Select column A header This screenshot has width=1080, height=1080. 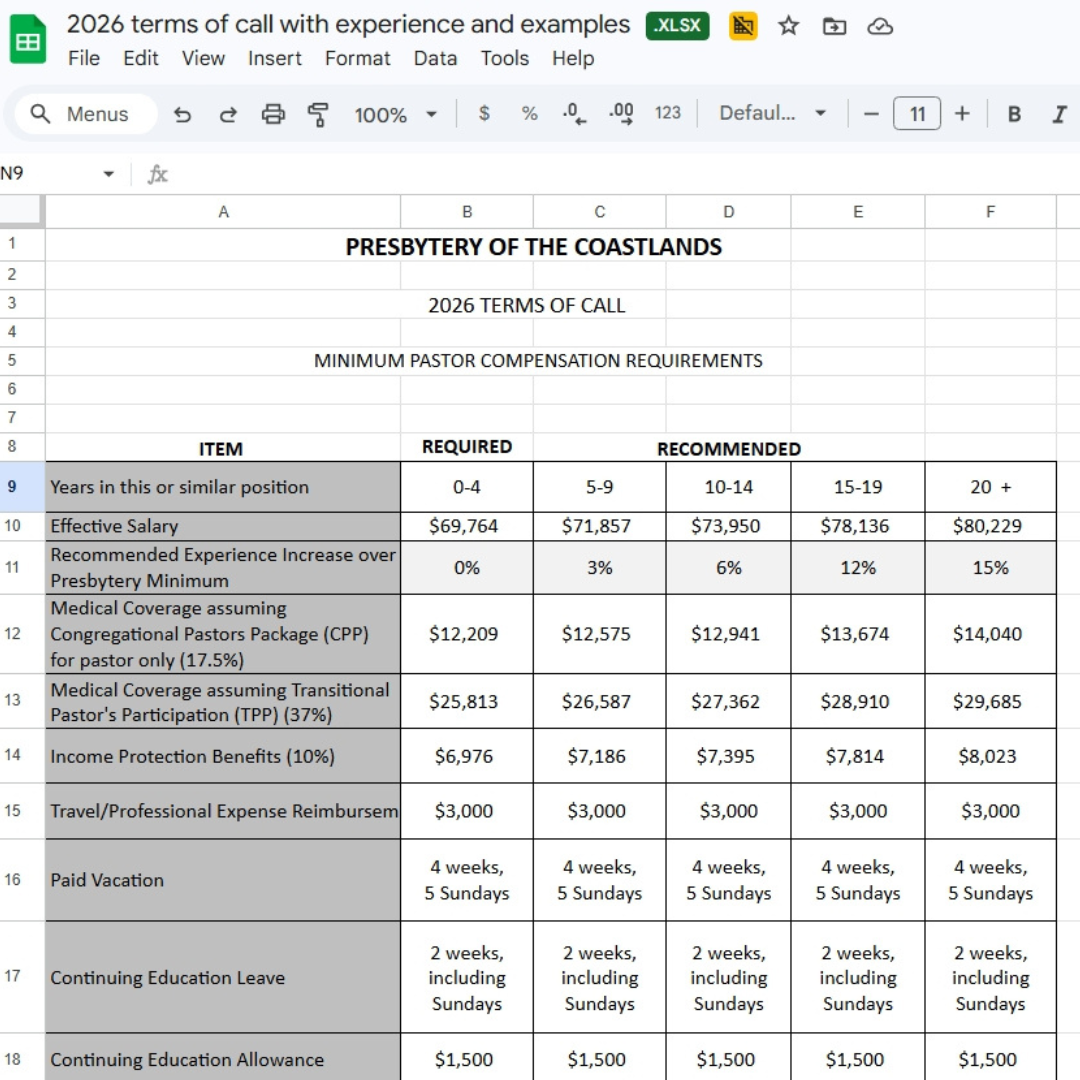pyautogui.click(x=223, y=211)
